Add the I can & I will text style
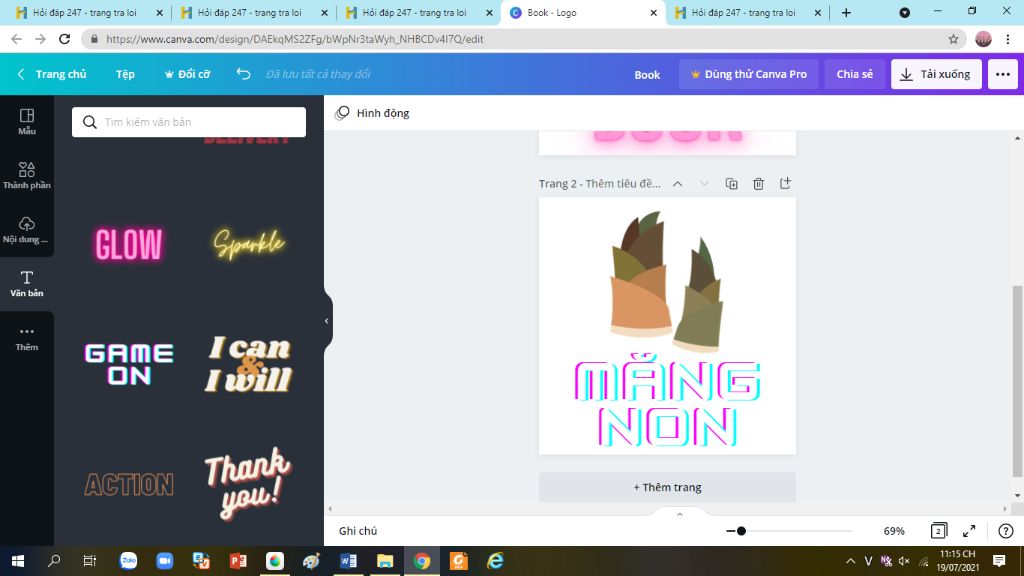 249,364
